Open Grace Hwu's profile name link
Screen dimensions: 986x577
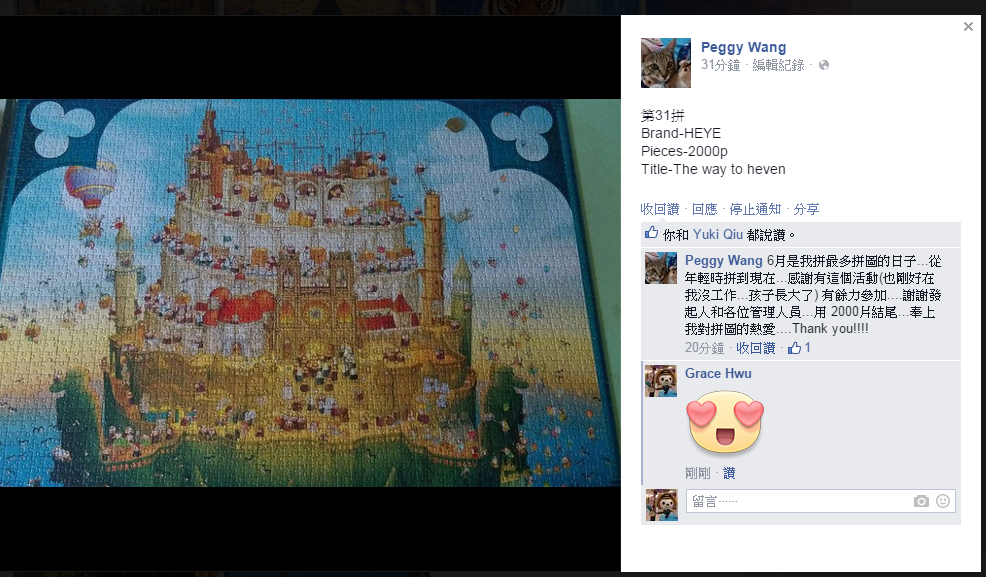pos(718,373)
